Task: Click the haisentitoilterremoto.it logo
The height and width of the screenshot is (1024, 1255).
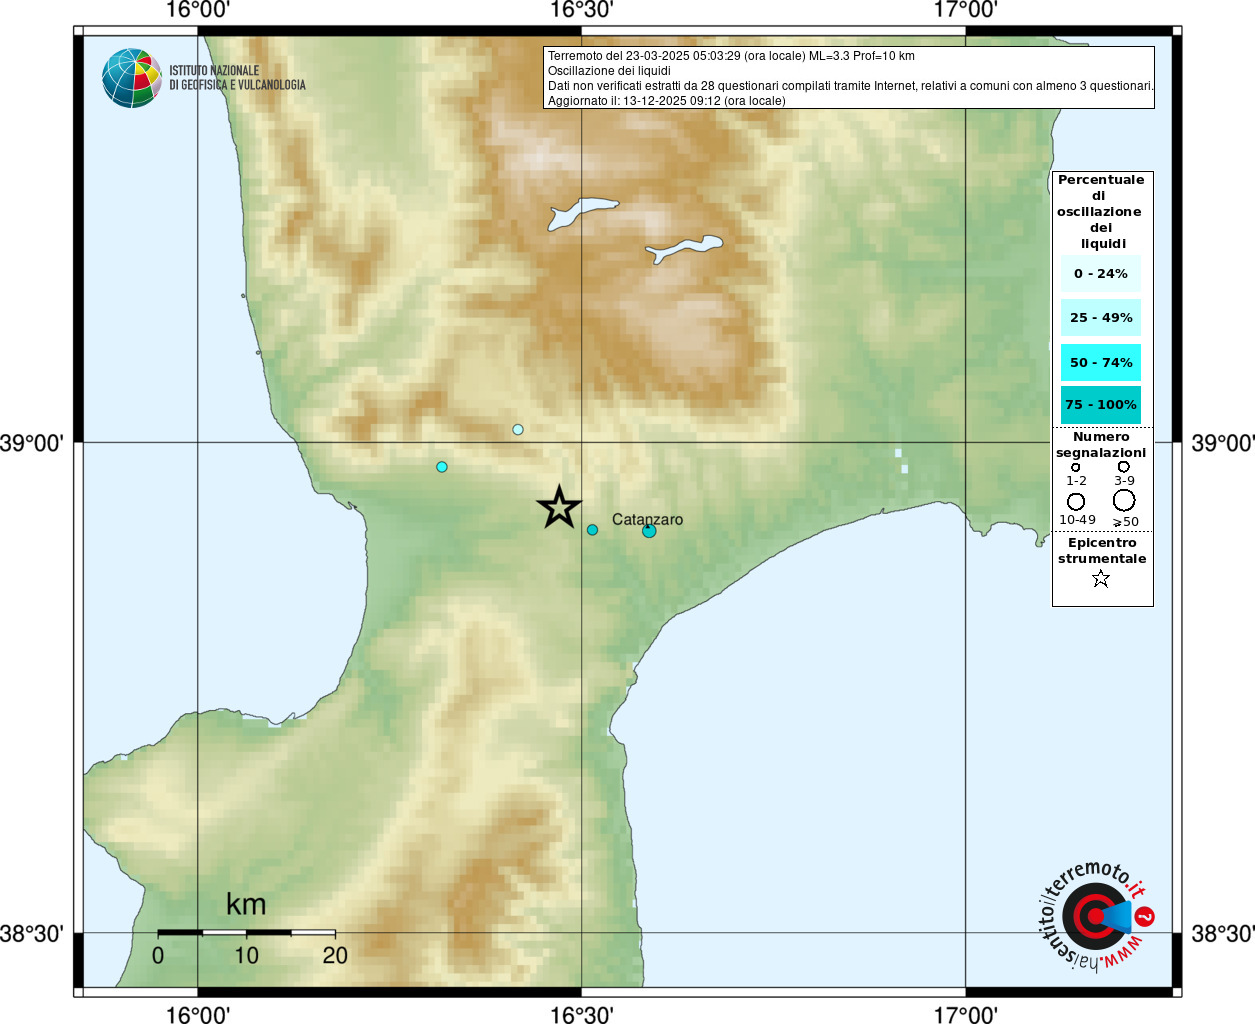Action: tap(1097, 916)
